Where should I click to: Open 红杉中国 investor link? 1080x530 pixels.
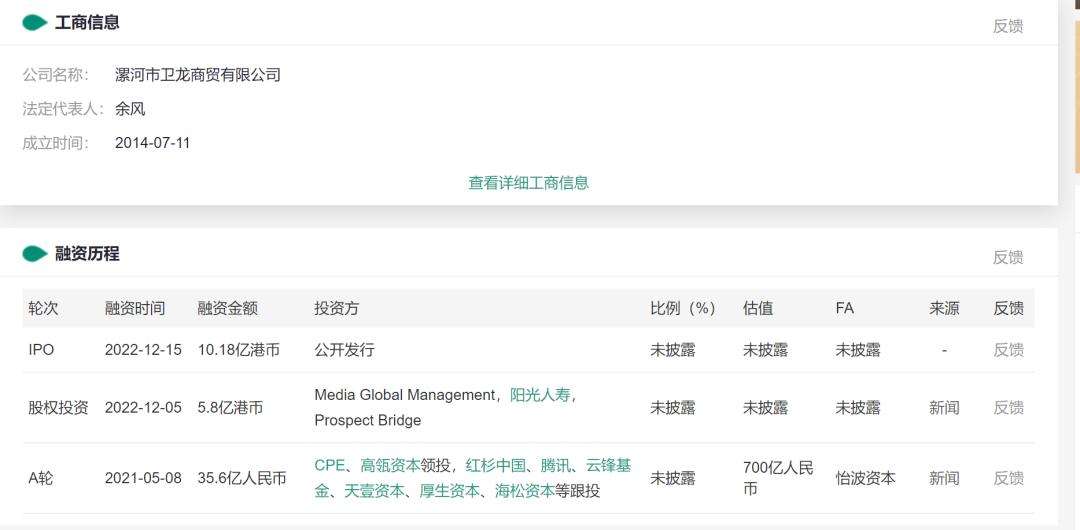point(496,465)
